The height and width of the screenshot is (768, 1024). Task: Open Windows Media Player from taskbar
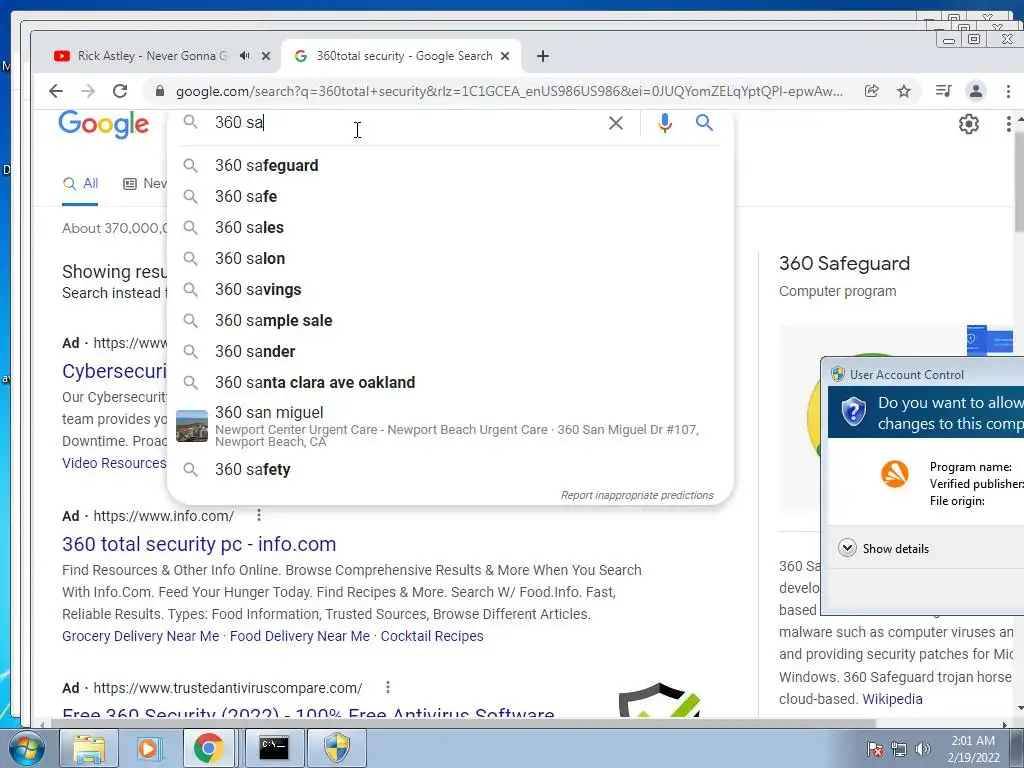148,748
